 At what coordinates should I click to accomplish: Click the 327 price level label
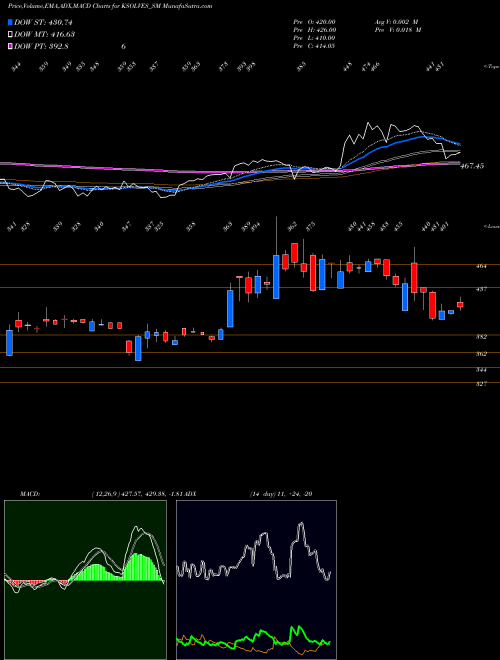482,384
